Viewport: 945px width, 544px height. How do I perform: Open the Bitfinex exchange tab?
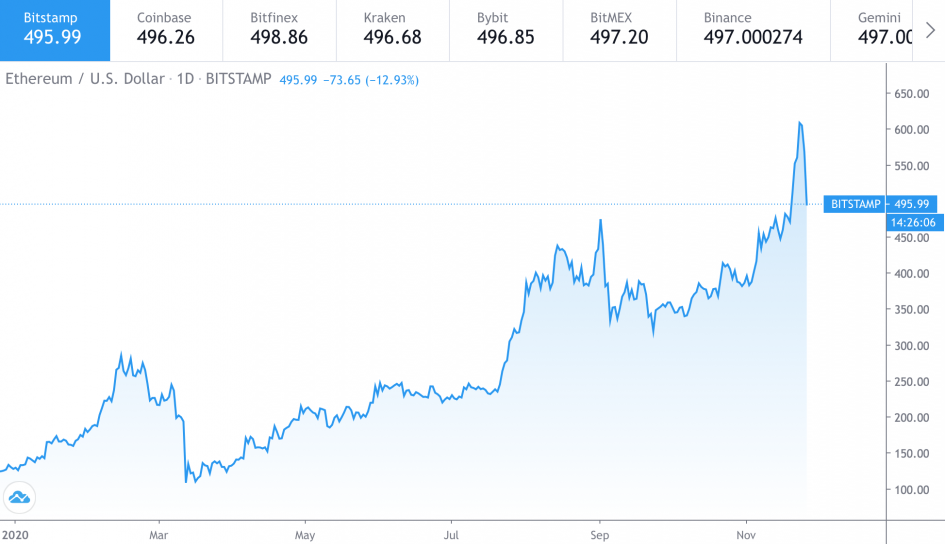click(x=278, y=28)
